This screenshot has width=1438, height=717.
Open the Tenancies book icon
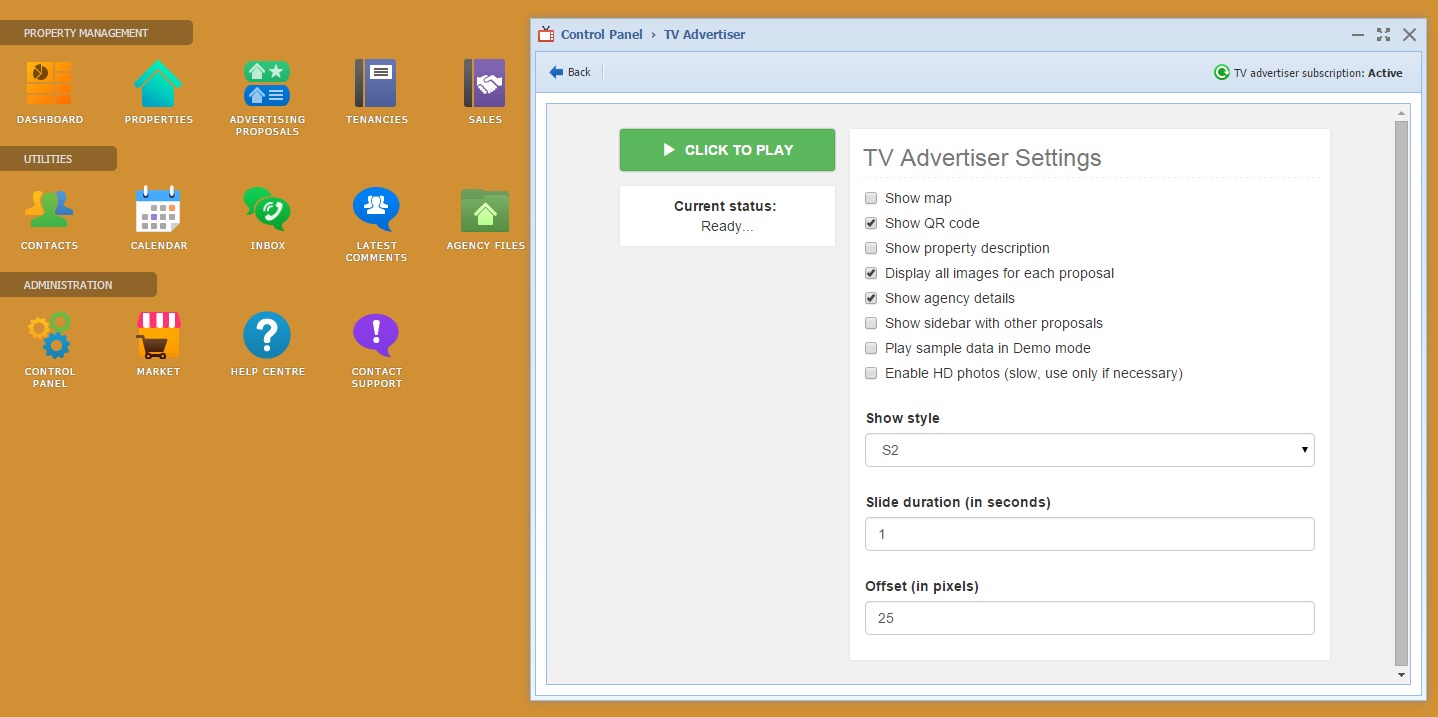coord(376,84)
